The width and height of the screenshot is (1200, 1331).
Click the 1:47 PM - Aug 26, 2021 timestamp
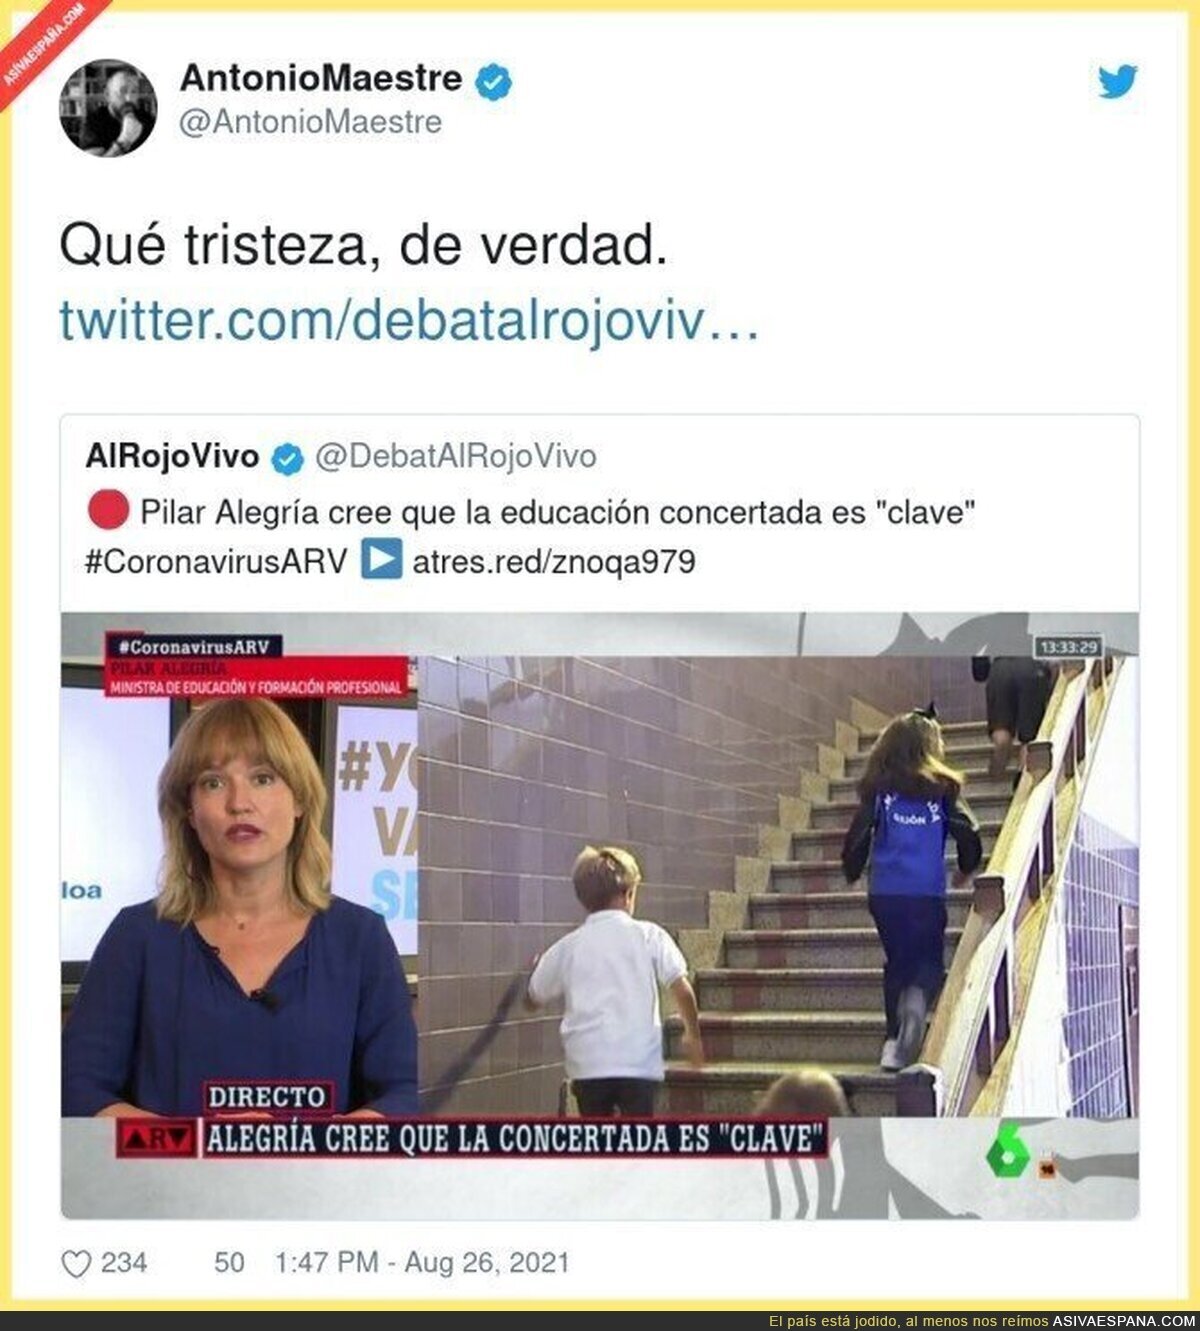[x=422, y=1263]
